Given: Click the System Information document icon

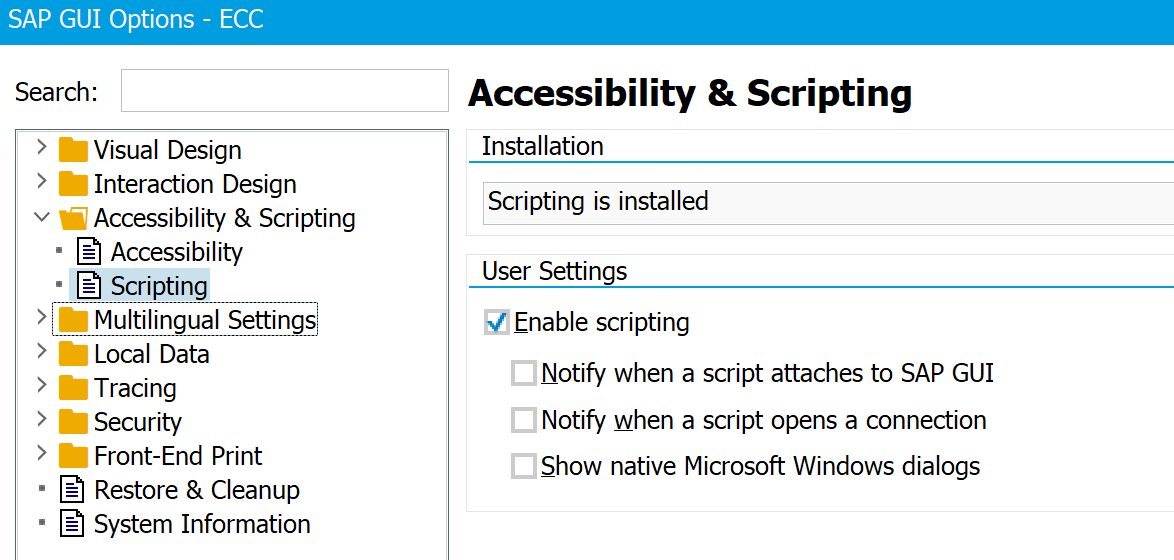Looking at the screenshot, I should pyautogui.click(x=73, y=525).
